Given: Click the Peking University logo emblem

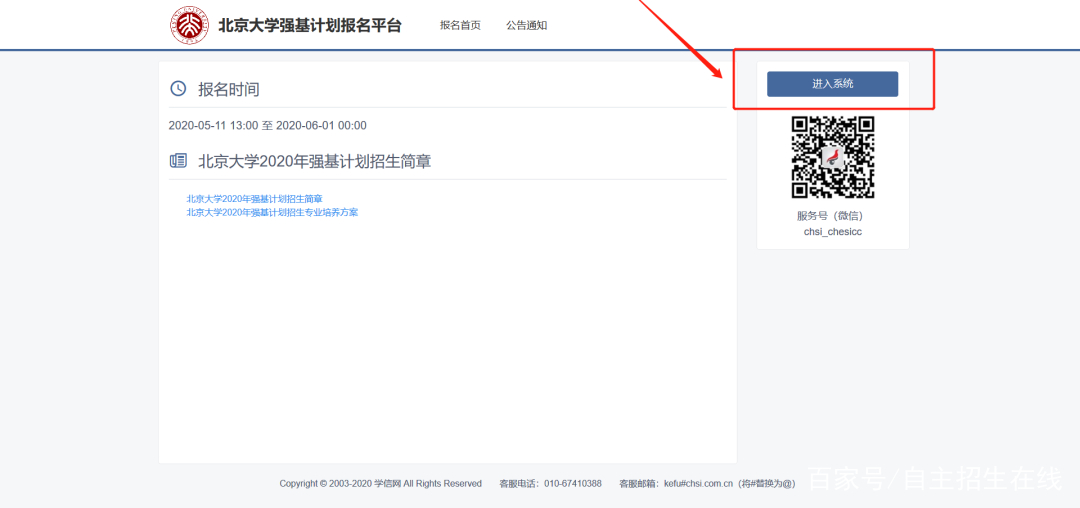Looking at the screenshot, I should point(189,25).
